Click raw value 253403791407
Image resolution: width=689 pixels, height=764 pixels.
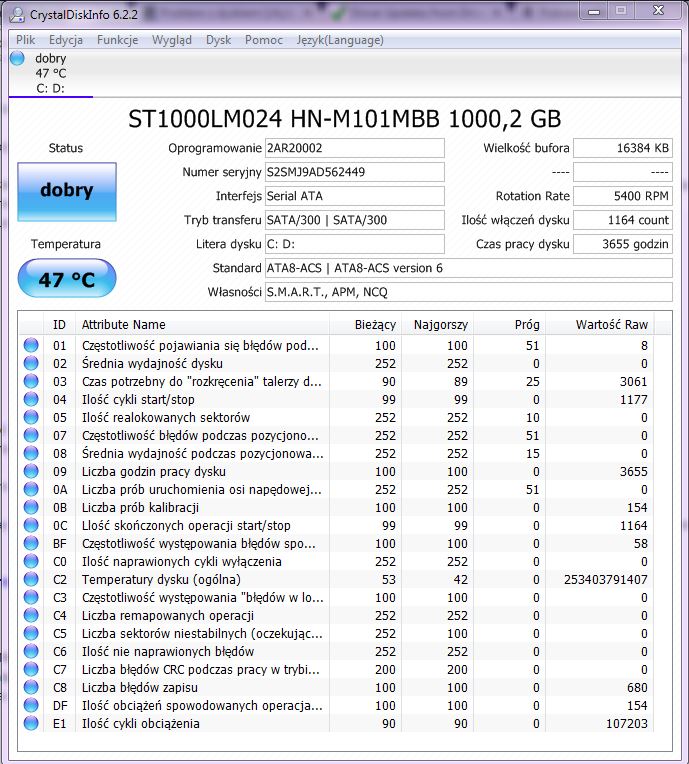point(606,580)
